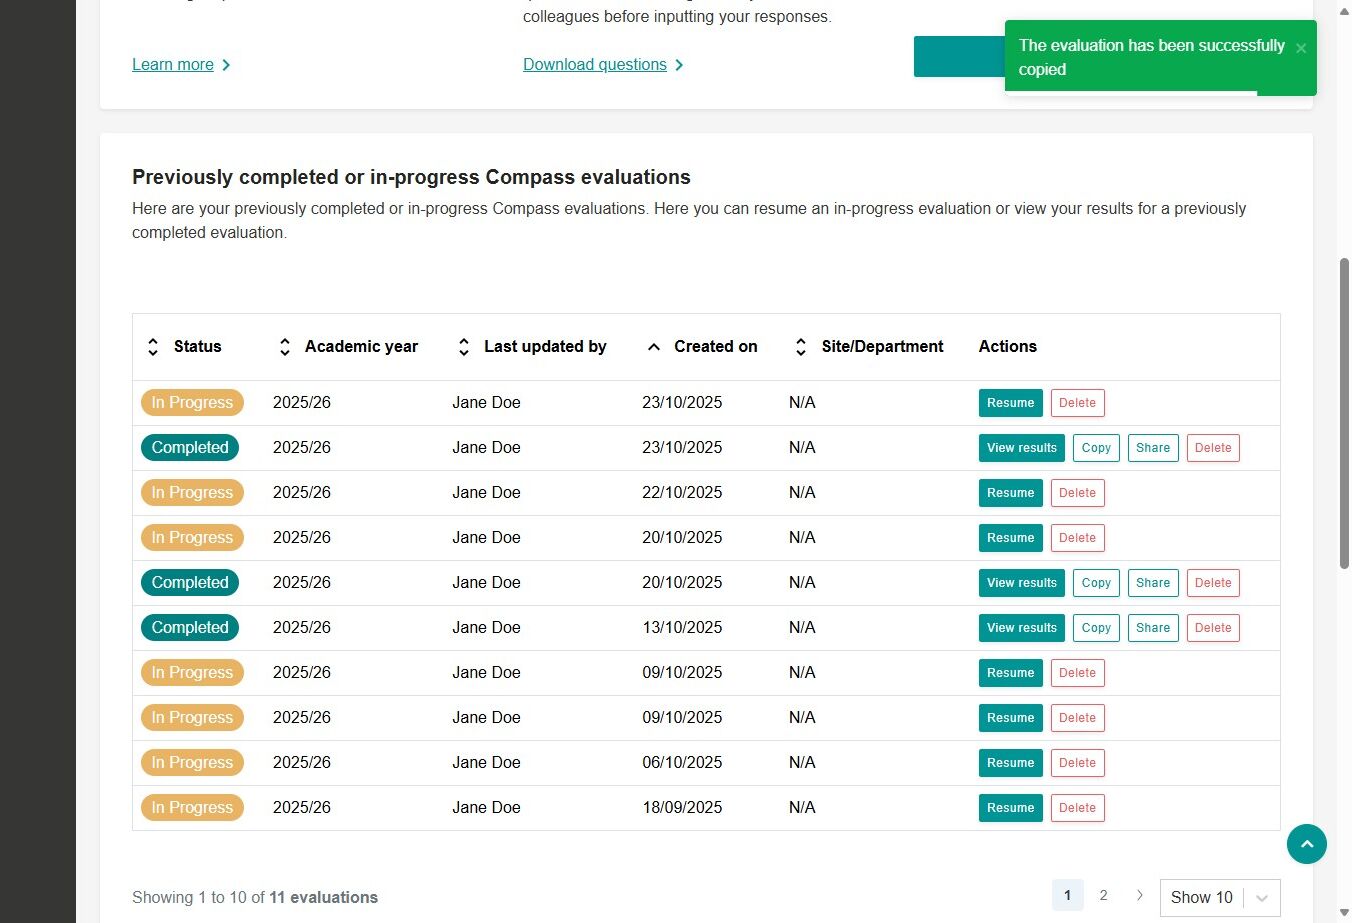This screenshot has height=923, width=1352.
Task: Click the In Progress badge in the 22/10/2025 row
Action: click(192, 493)
